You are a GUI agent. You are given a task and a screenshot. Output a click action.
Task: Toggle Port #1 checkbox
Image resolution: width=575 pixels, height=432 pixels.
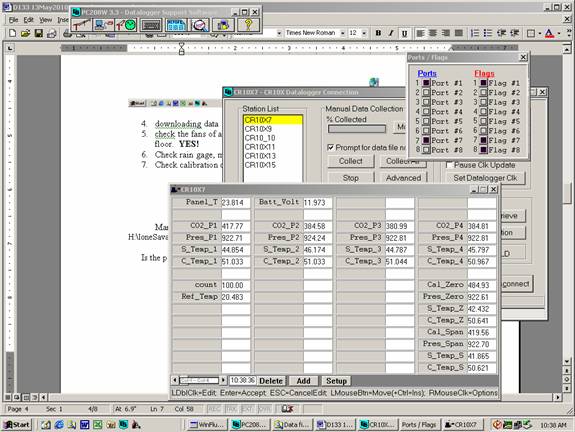click(x=426, y=83)
